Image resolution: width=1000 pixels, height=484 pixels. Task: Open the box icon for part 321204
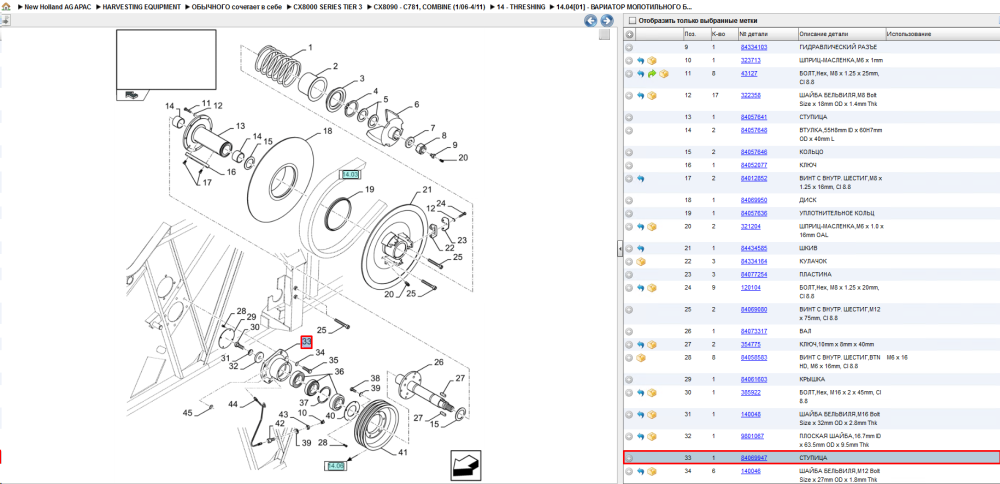tap(652, 226)
